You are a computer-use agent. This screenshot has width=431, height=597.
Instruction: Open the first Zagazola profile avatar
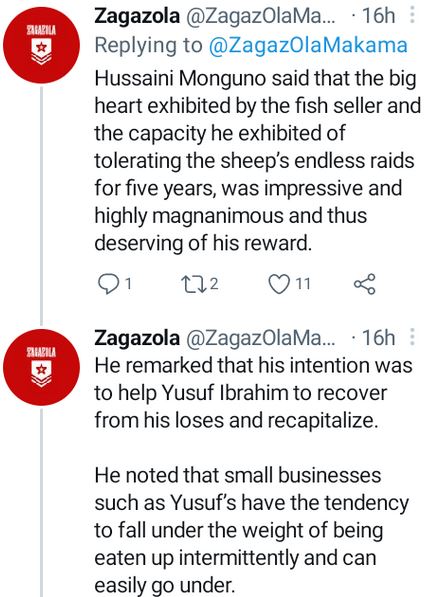[x=41, y=45]
